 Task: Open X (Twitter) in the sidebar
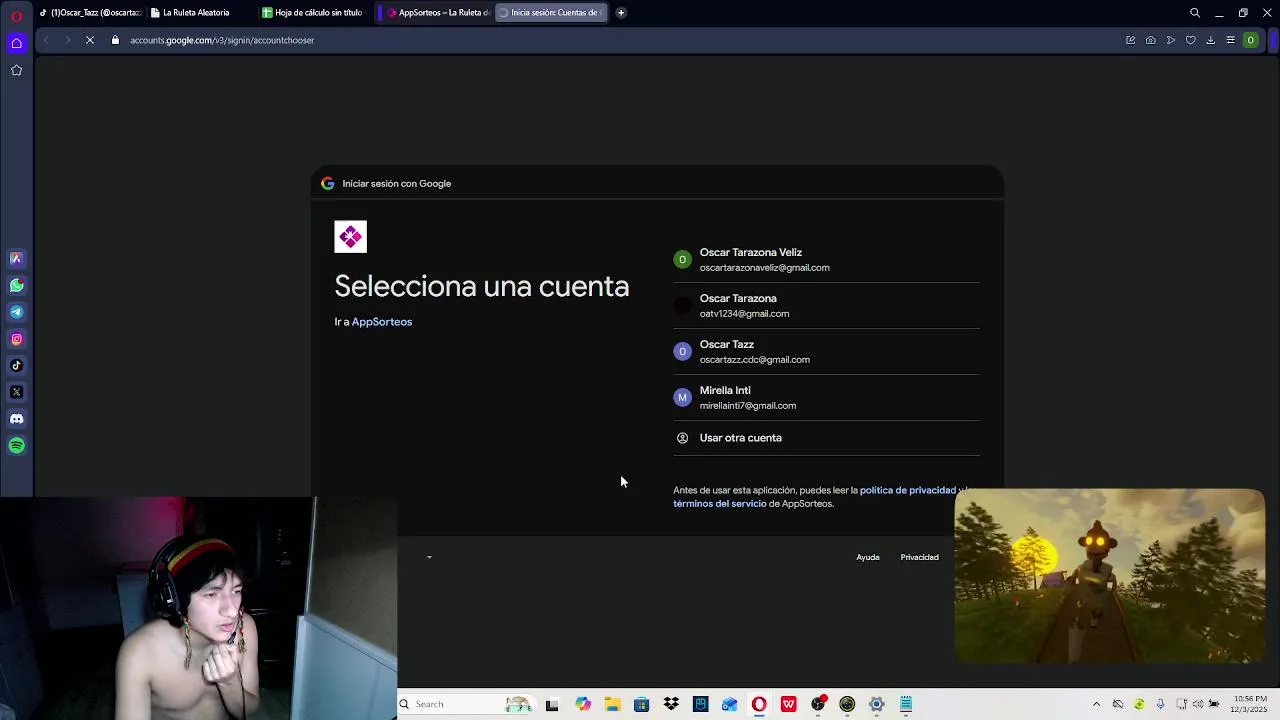click(16, 392)
